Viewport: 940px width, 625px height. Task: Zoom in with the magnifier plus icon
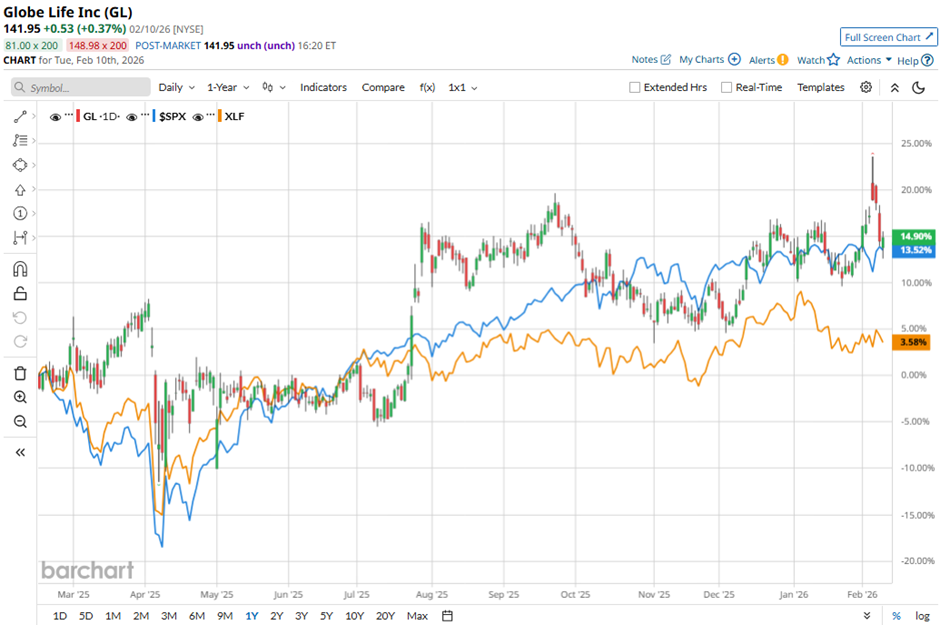(x=20, y=397)
